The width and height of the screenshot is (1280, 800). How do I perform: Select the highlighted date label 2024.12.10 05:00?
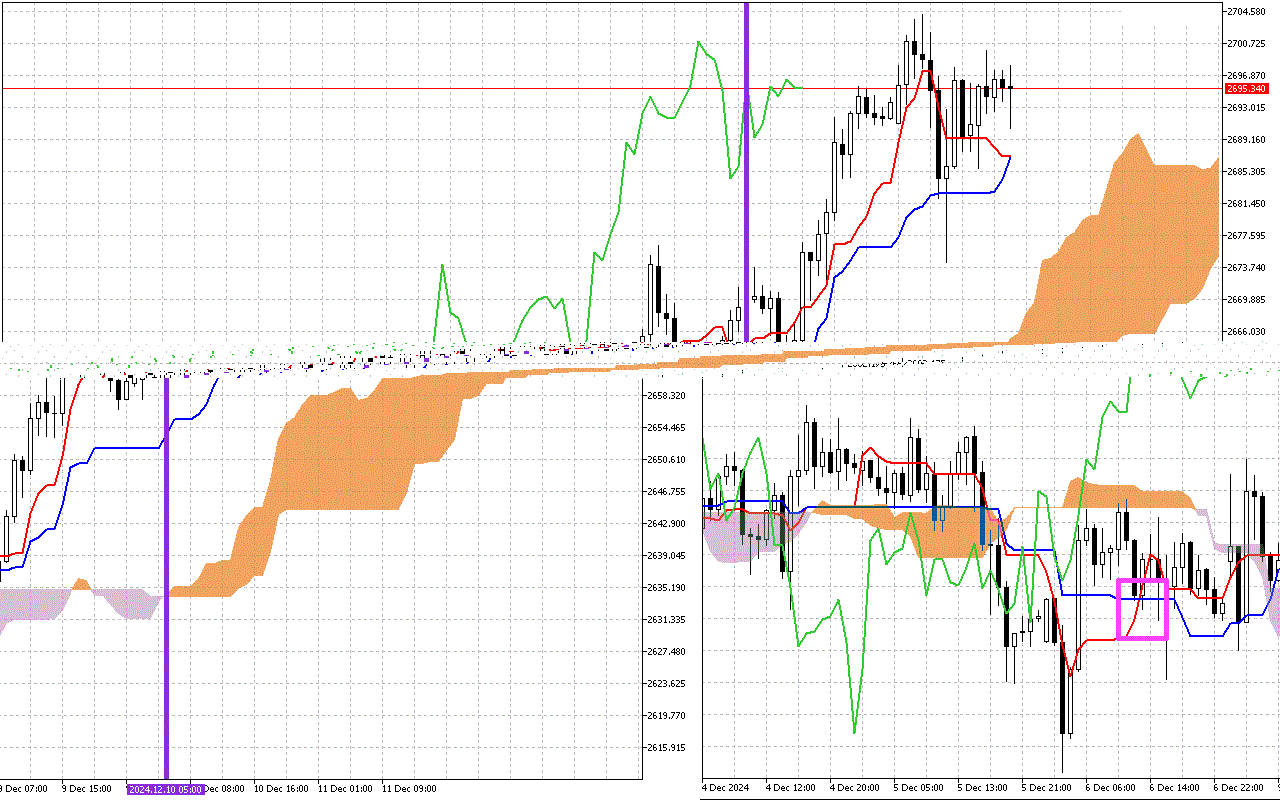pyautogui.click(x=166, y=789)
